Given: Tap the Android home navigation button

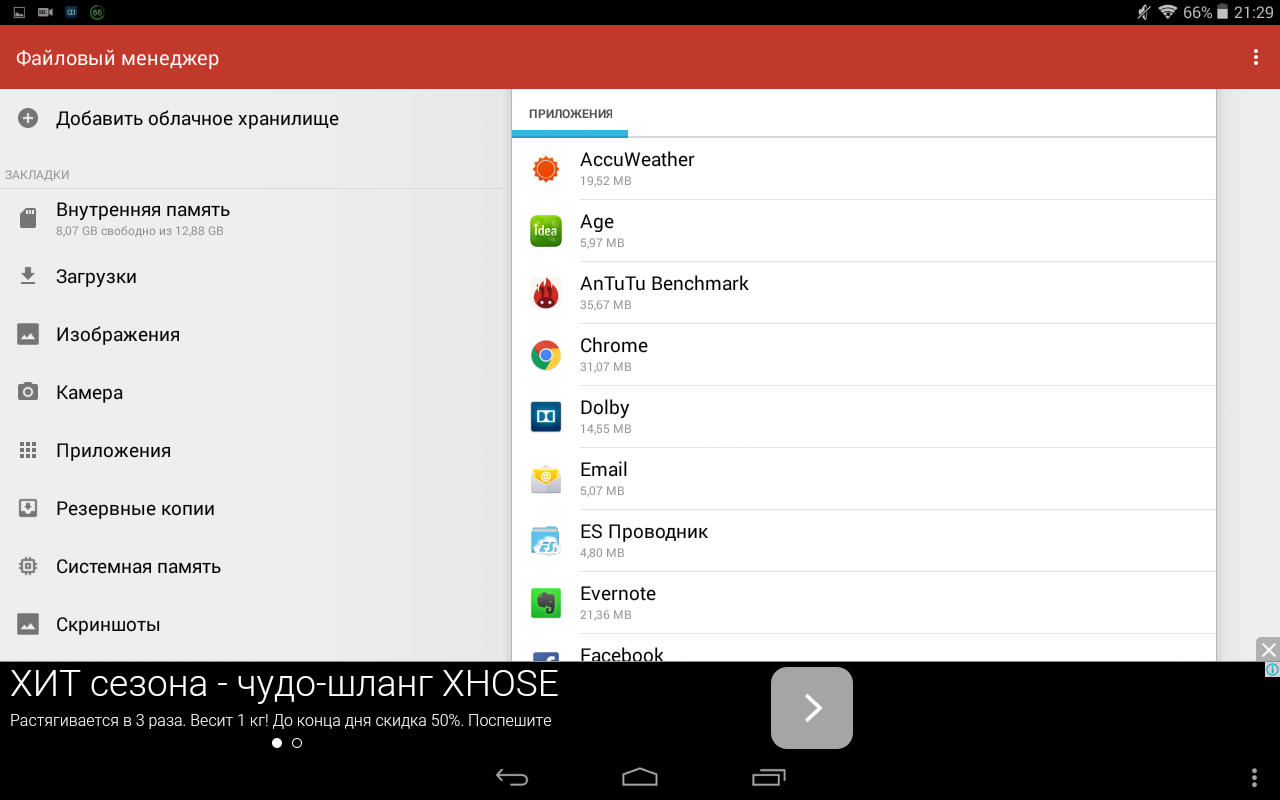Looking at the screenshot, I should [640, 777].
